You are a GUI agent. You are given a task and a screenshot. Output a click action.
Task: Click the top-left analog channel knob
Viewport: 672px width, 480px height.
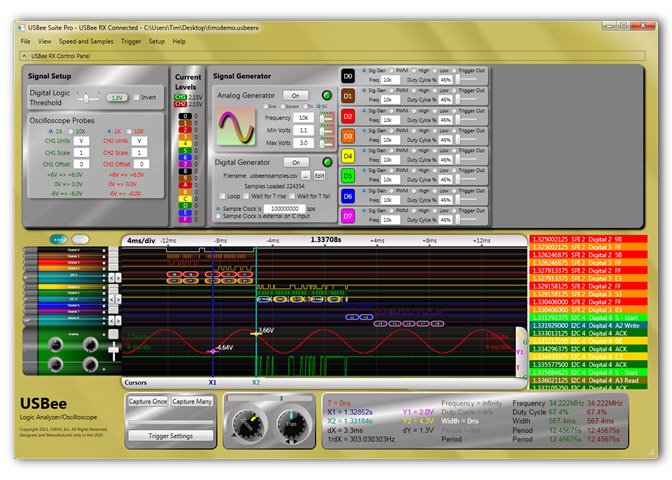pyautogui.click(x=55, y=344)
